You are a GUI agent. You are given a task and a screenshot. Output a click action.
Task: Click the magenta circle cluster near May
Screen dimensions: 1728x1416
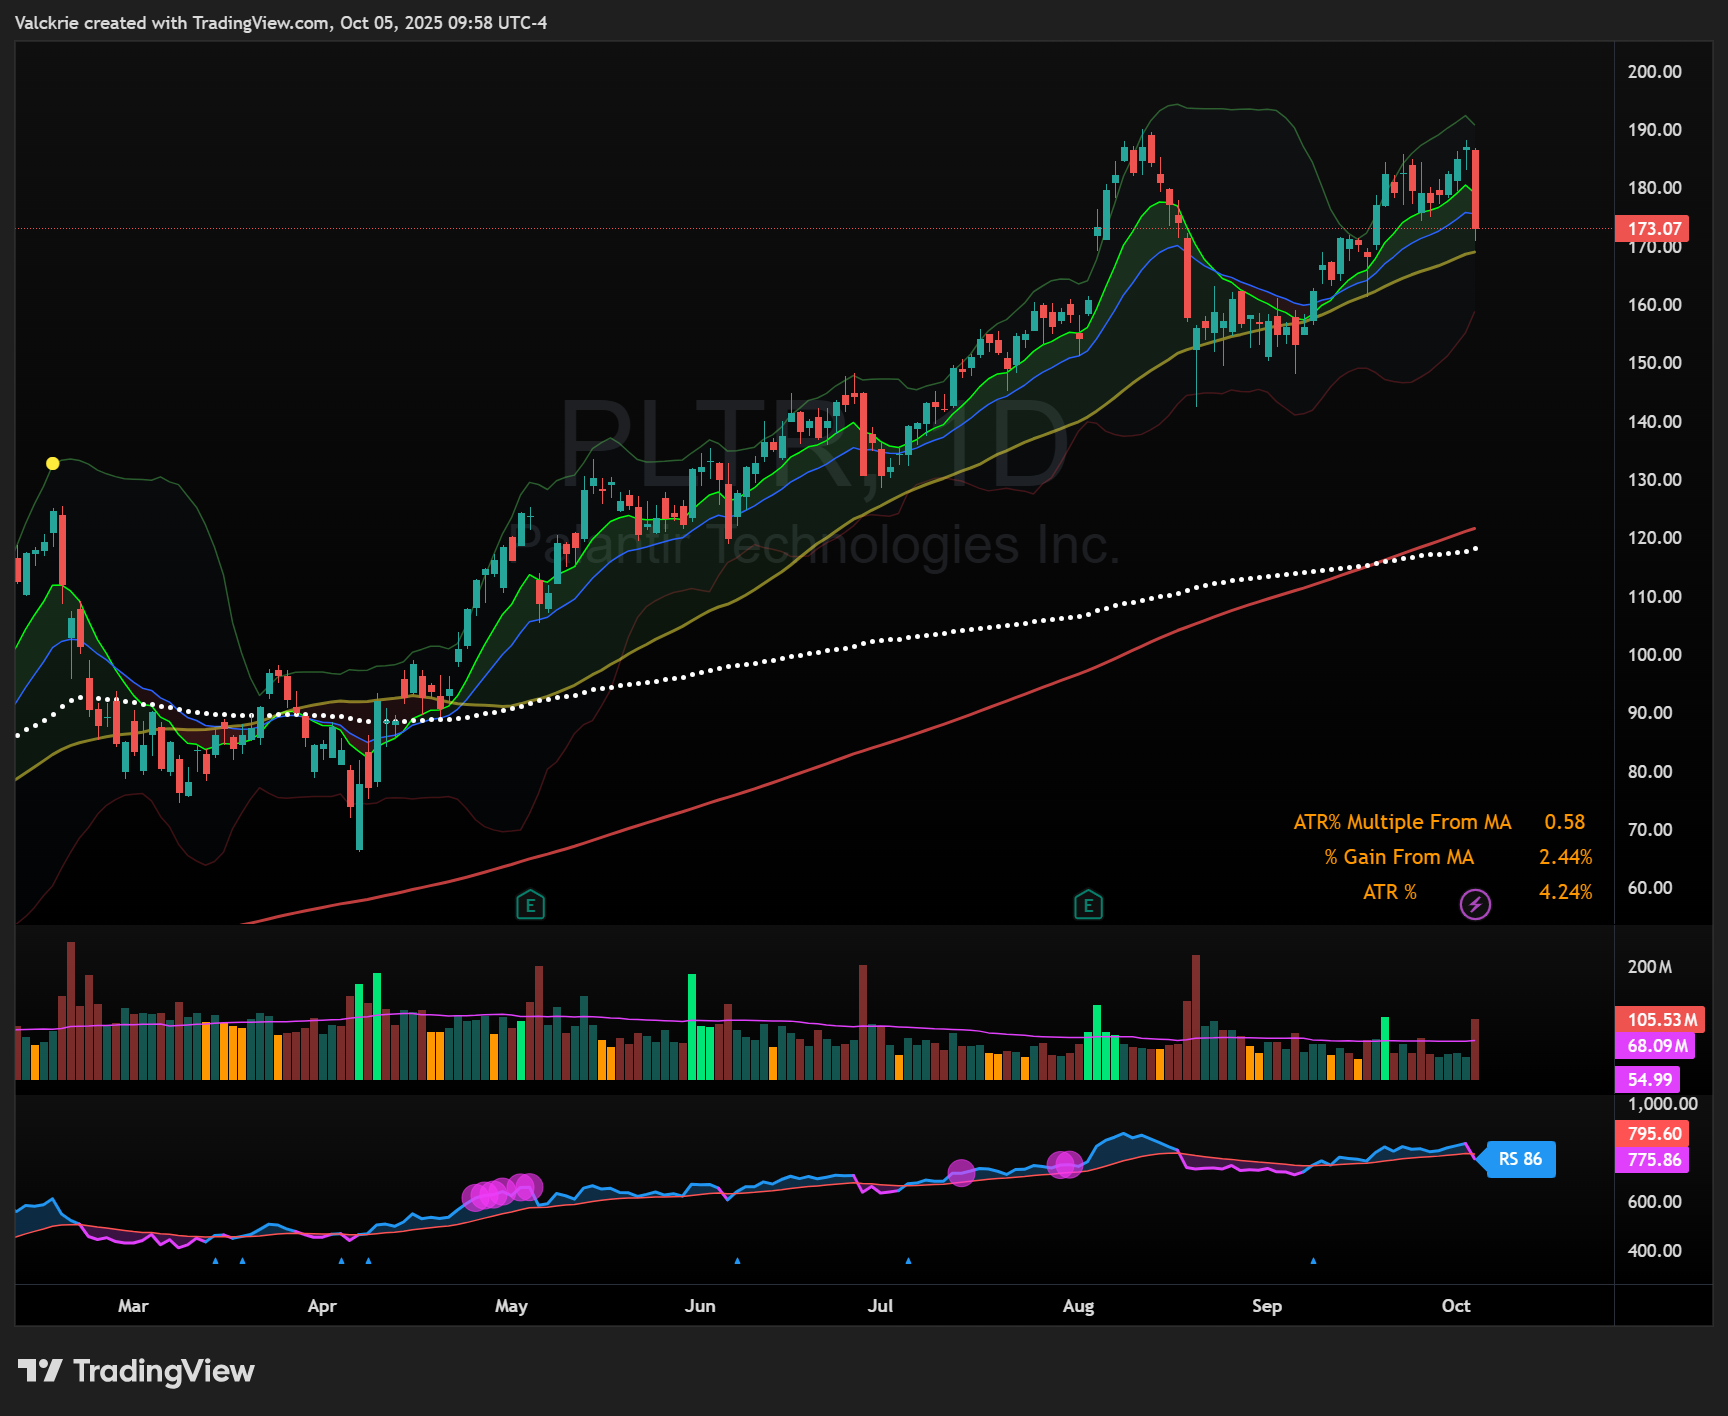502,1191
